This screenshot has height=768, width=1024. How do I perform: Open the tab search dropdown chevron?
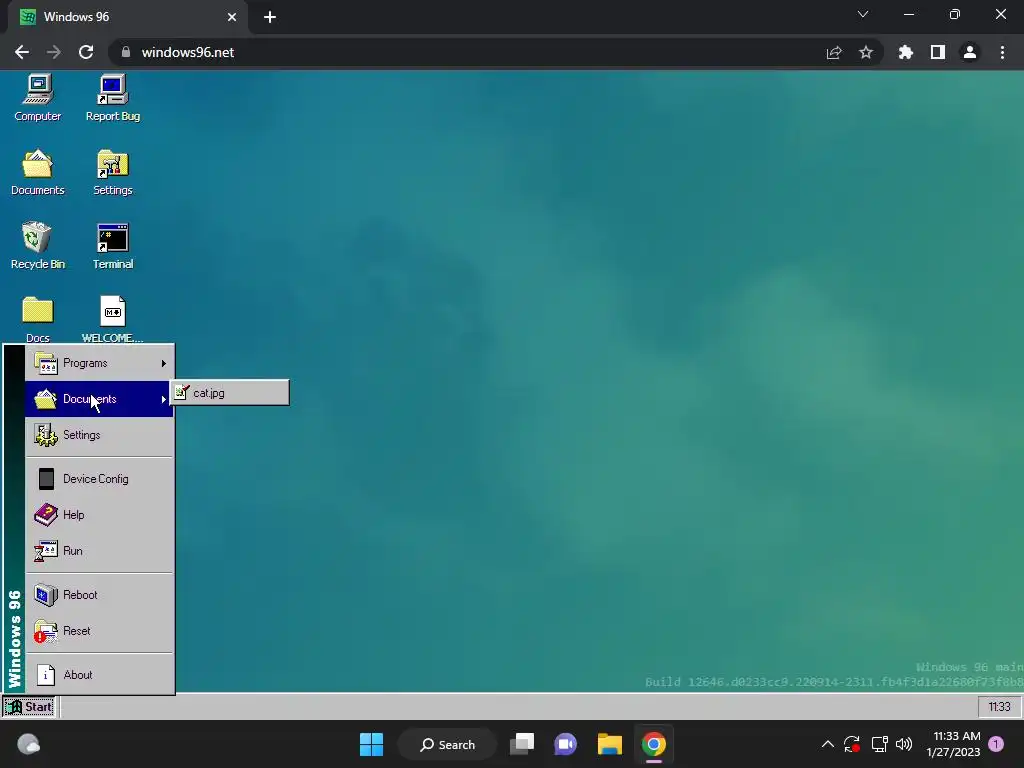[863, 14]
